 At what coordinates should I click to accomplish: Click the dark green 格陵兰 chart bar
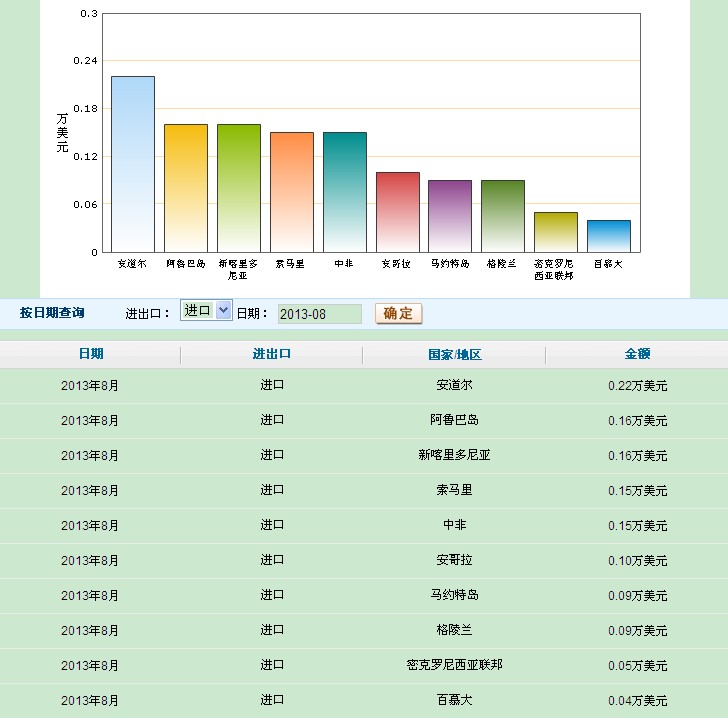pyautogui.click(x=503, y=216)
